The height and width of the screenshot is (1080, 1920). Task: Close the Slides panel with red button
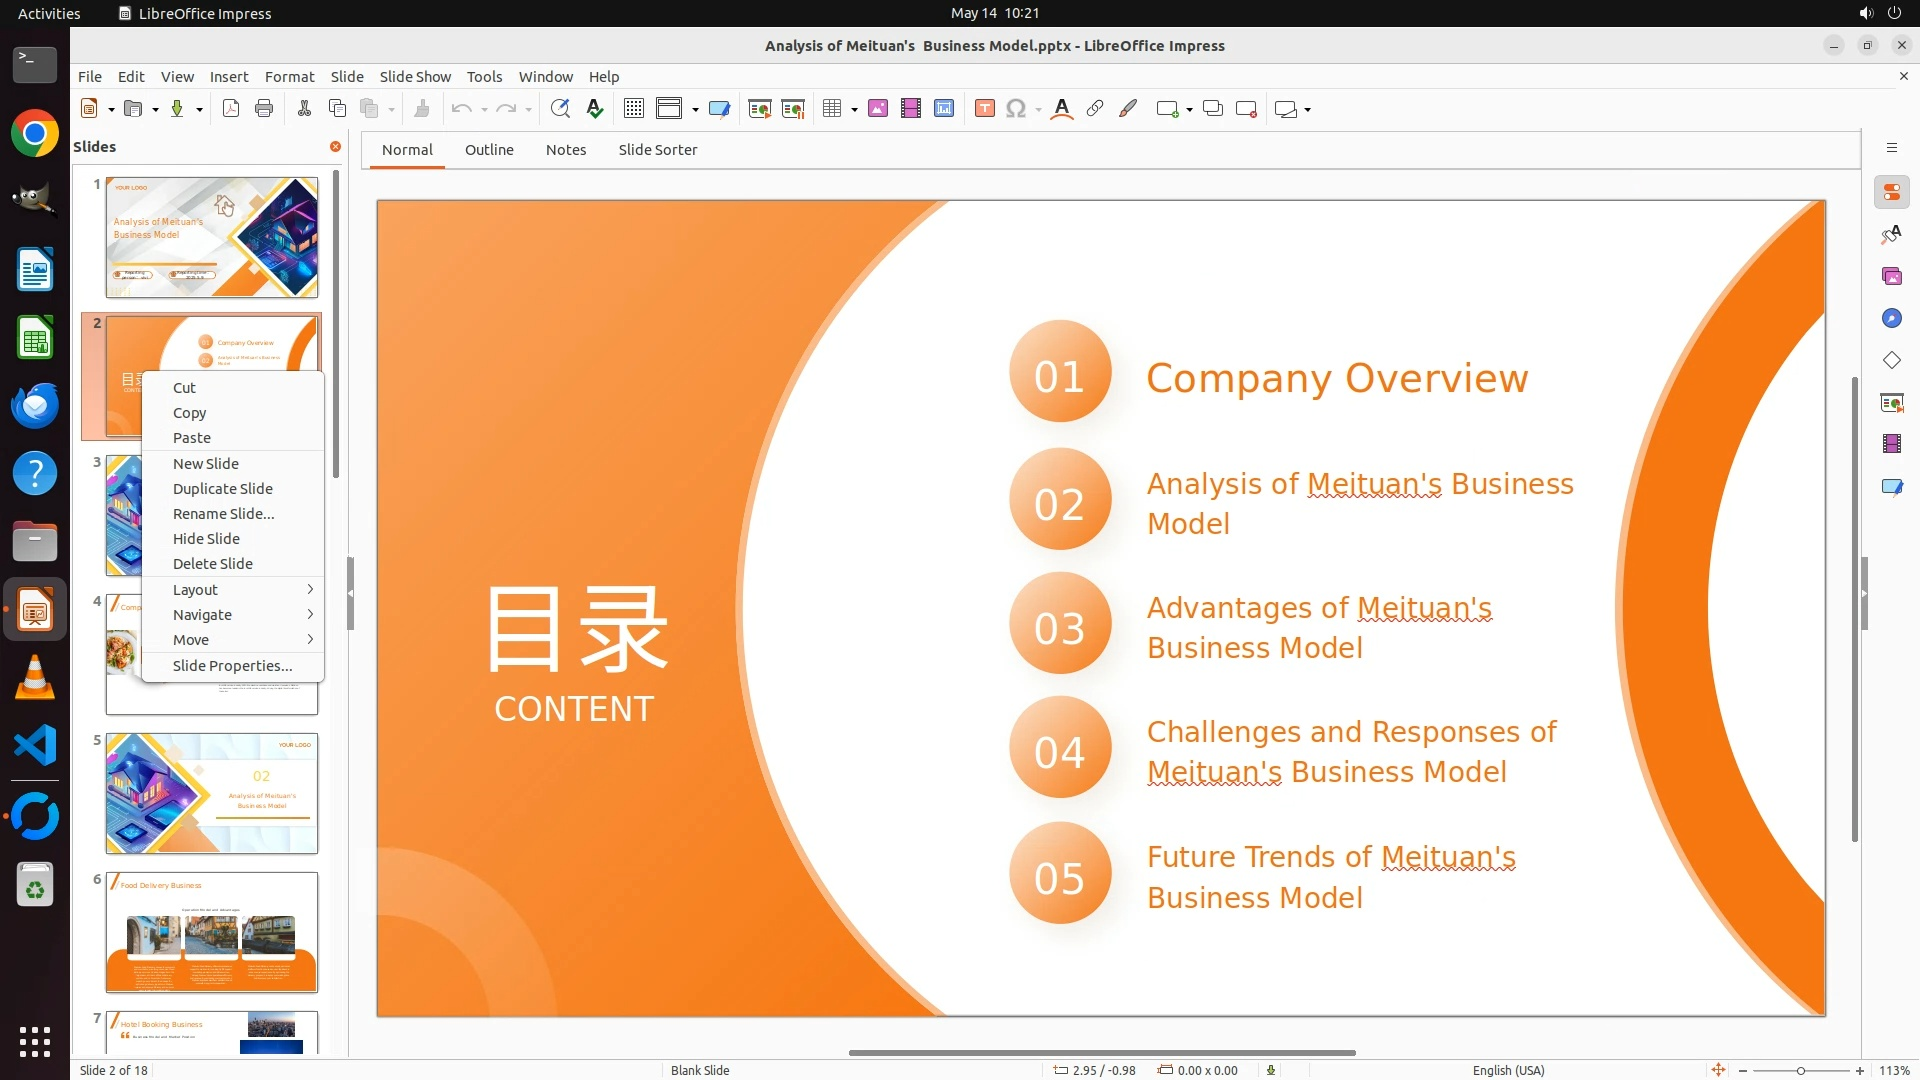click(x=336, y=147)
